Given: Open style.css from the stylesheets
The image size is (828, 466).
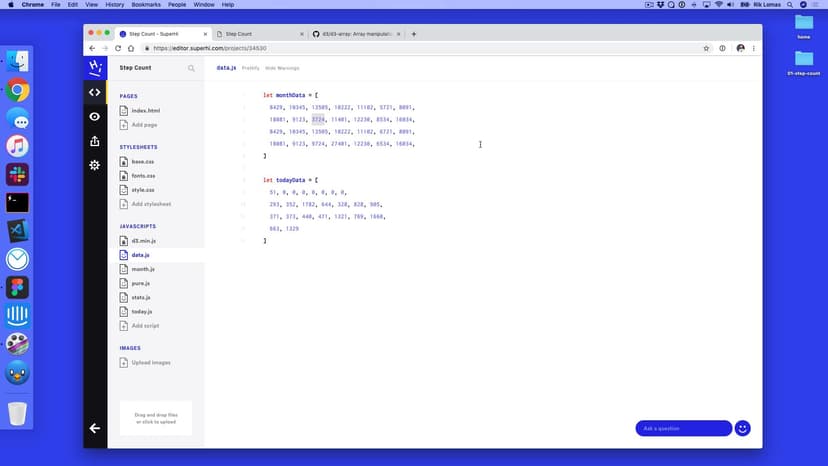Looking at the screenshot, I should [143, 189].
